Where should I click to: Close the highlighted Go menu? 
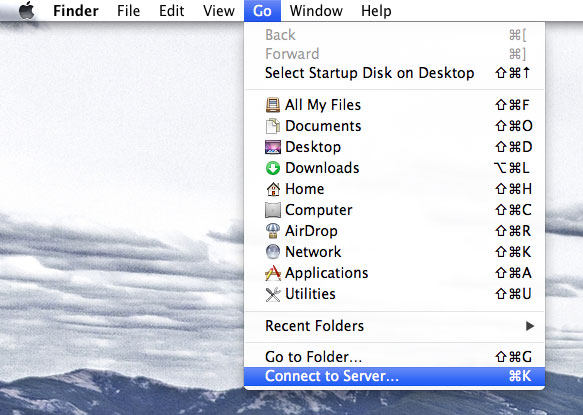(262, 11)
